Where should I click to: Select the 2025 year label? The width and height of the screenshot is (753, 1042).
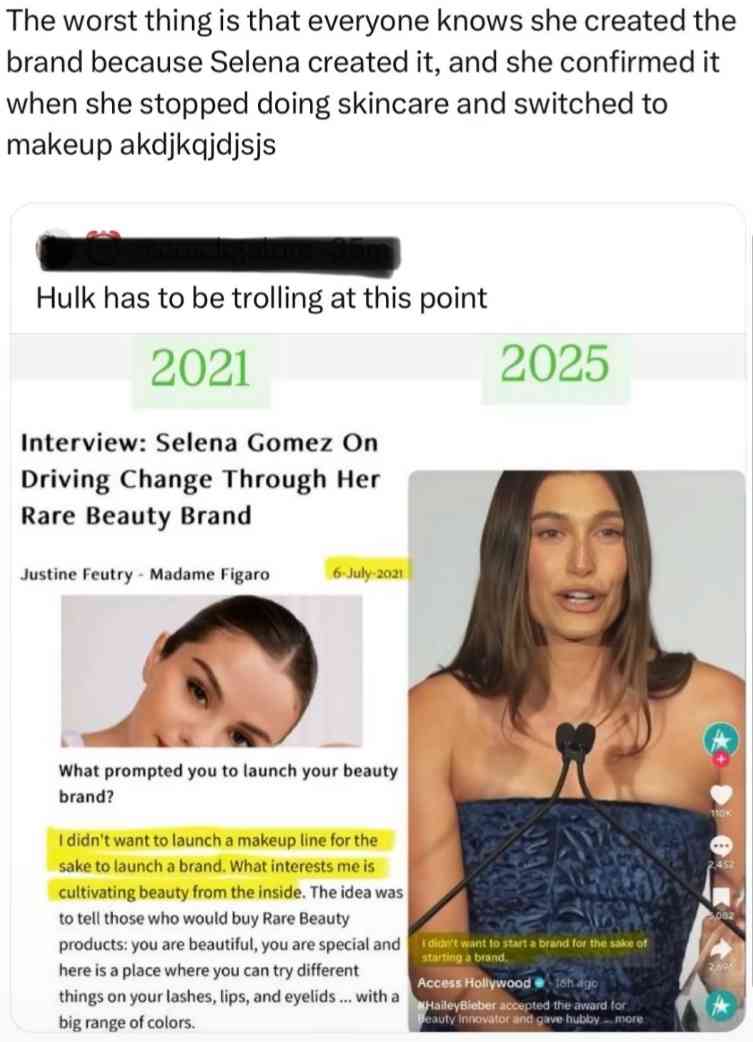click(554, 365)
